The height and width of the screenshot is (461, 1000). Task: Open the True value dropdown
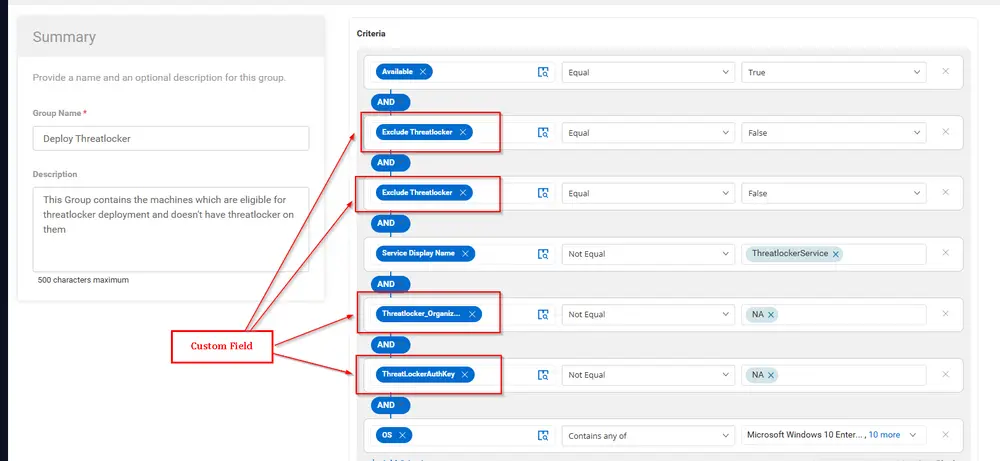[x=834, y=72]
